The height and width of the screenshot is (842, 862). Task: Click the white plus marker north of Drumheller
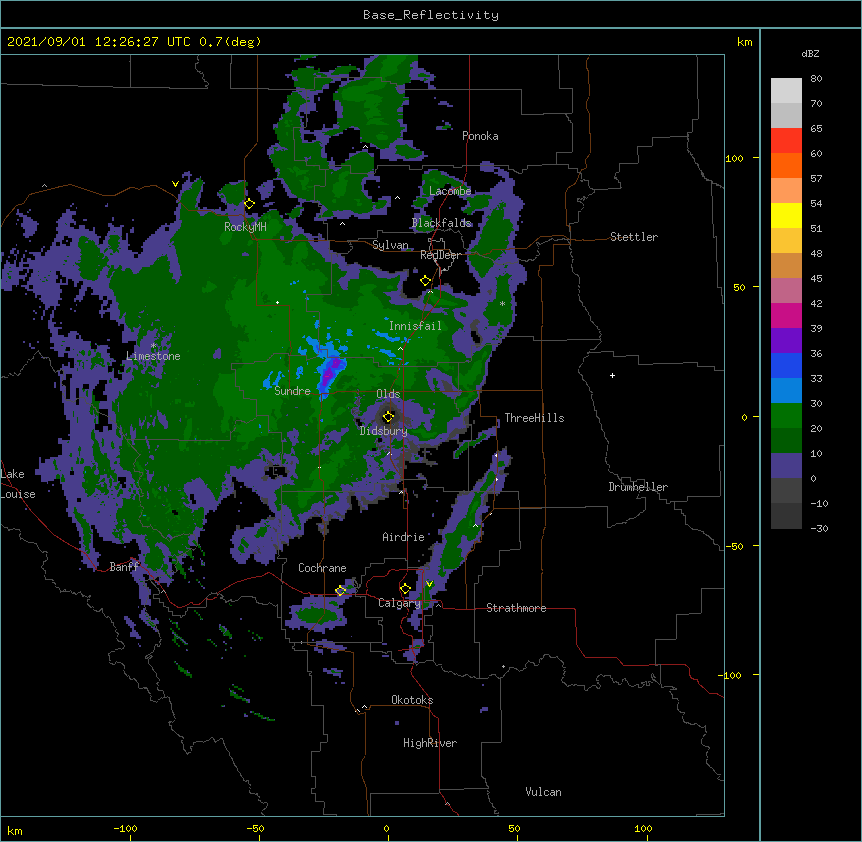click(x=612, y=375)
